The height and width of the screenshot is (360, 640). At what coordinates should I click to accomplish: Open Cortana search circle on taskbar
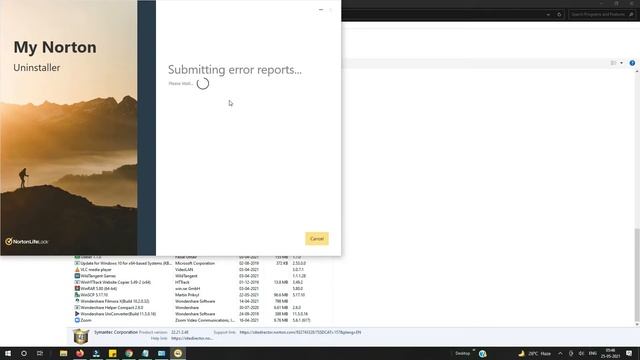pos(24,353)
